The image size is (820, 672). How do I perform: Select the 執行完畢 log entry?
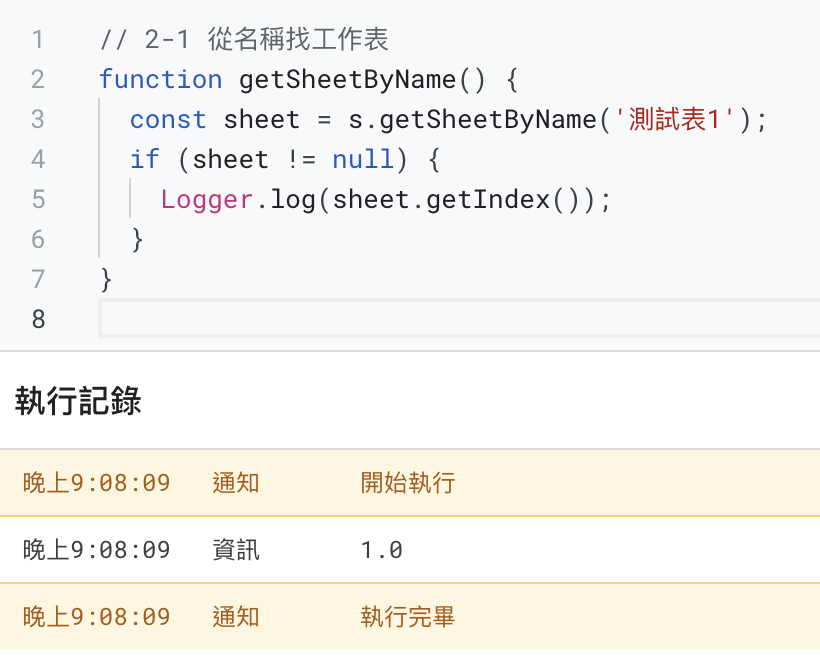pos(410,617)
